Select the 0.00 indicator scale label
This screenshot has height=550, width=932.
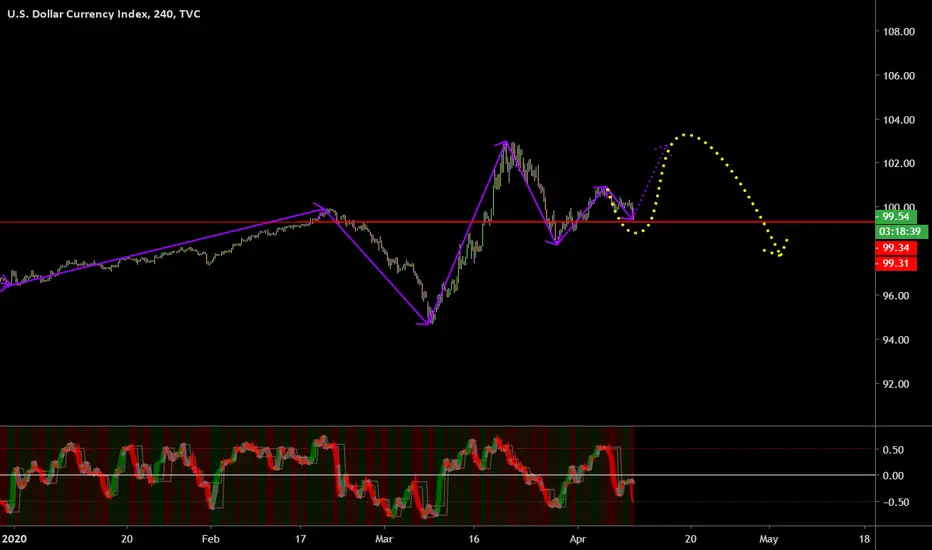tap(893, 476)
